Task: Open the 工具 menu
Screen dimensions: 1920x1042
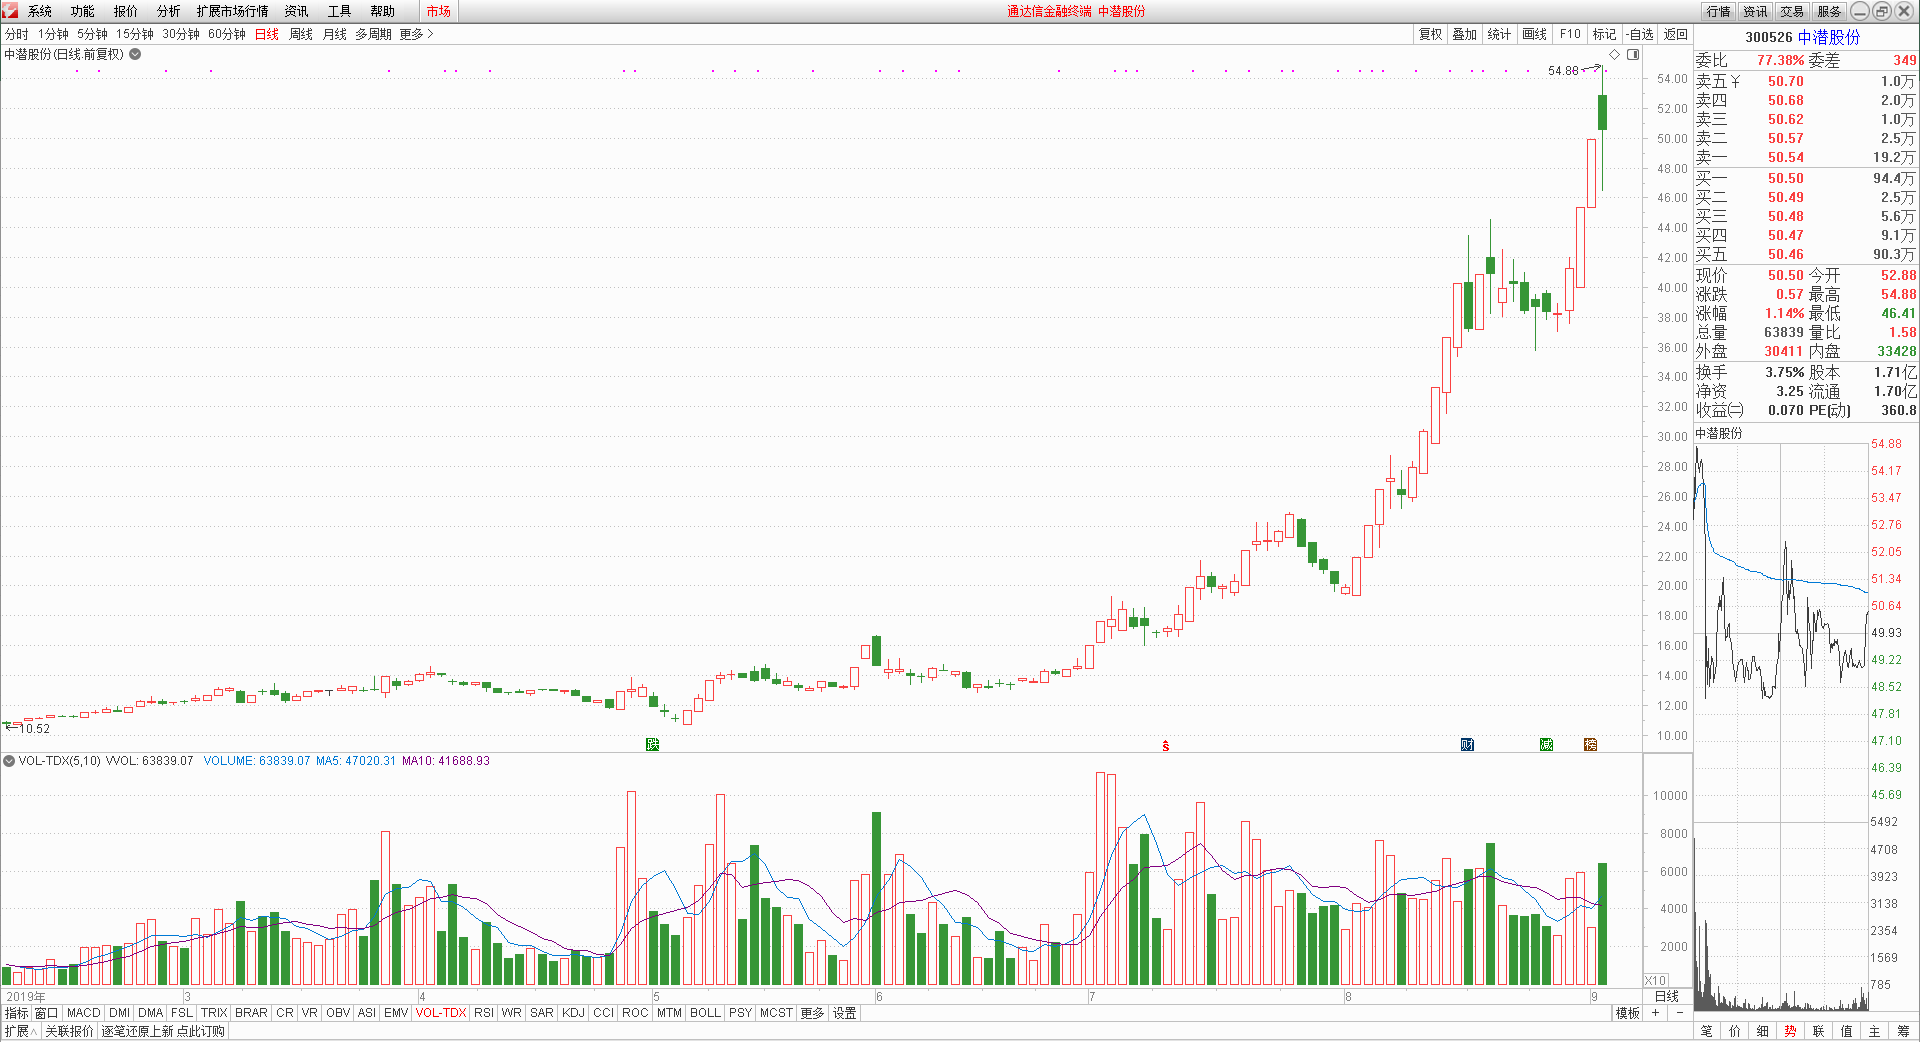Action: pyautogui.click(x=340, y=11)
